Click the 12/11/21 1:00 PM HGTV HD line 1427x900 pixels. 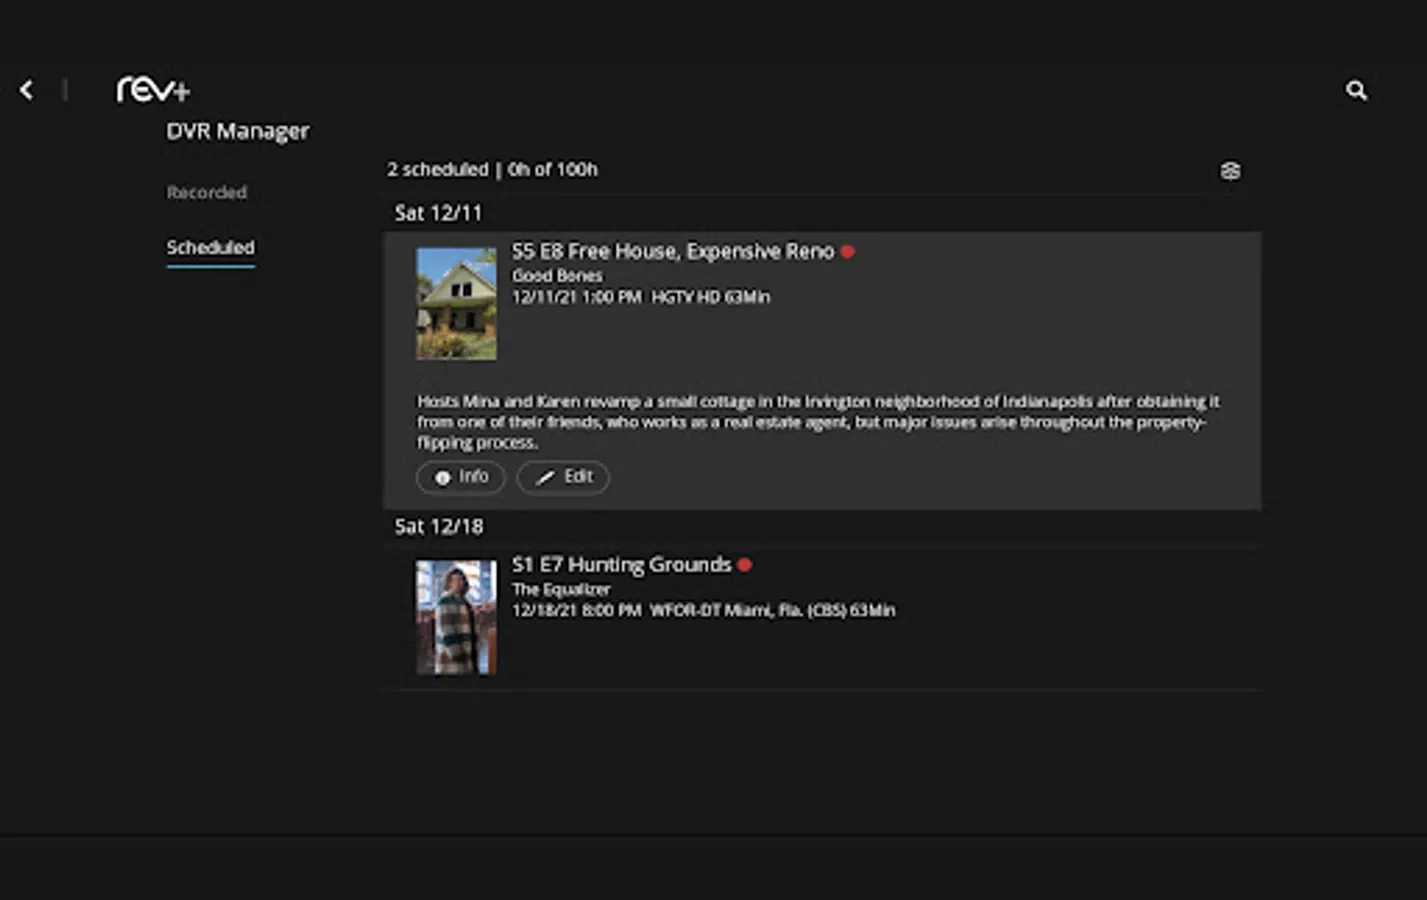pos(641,297)
